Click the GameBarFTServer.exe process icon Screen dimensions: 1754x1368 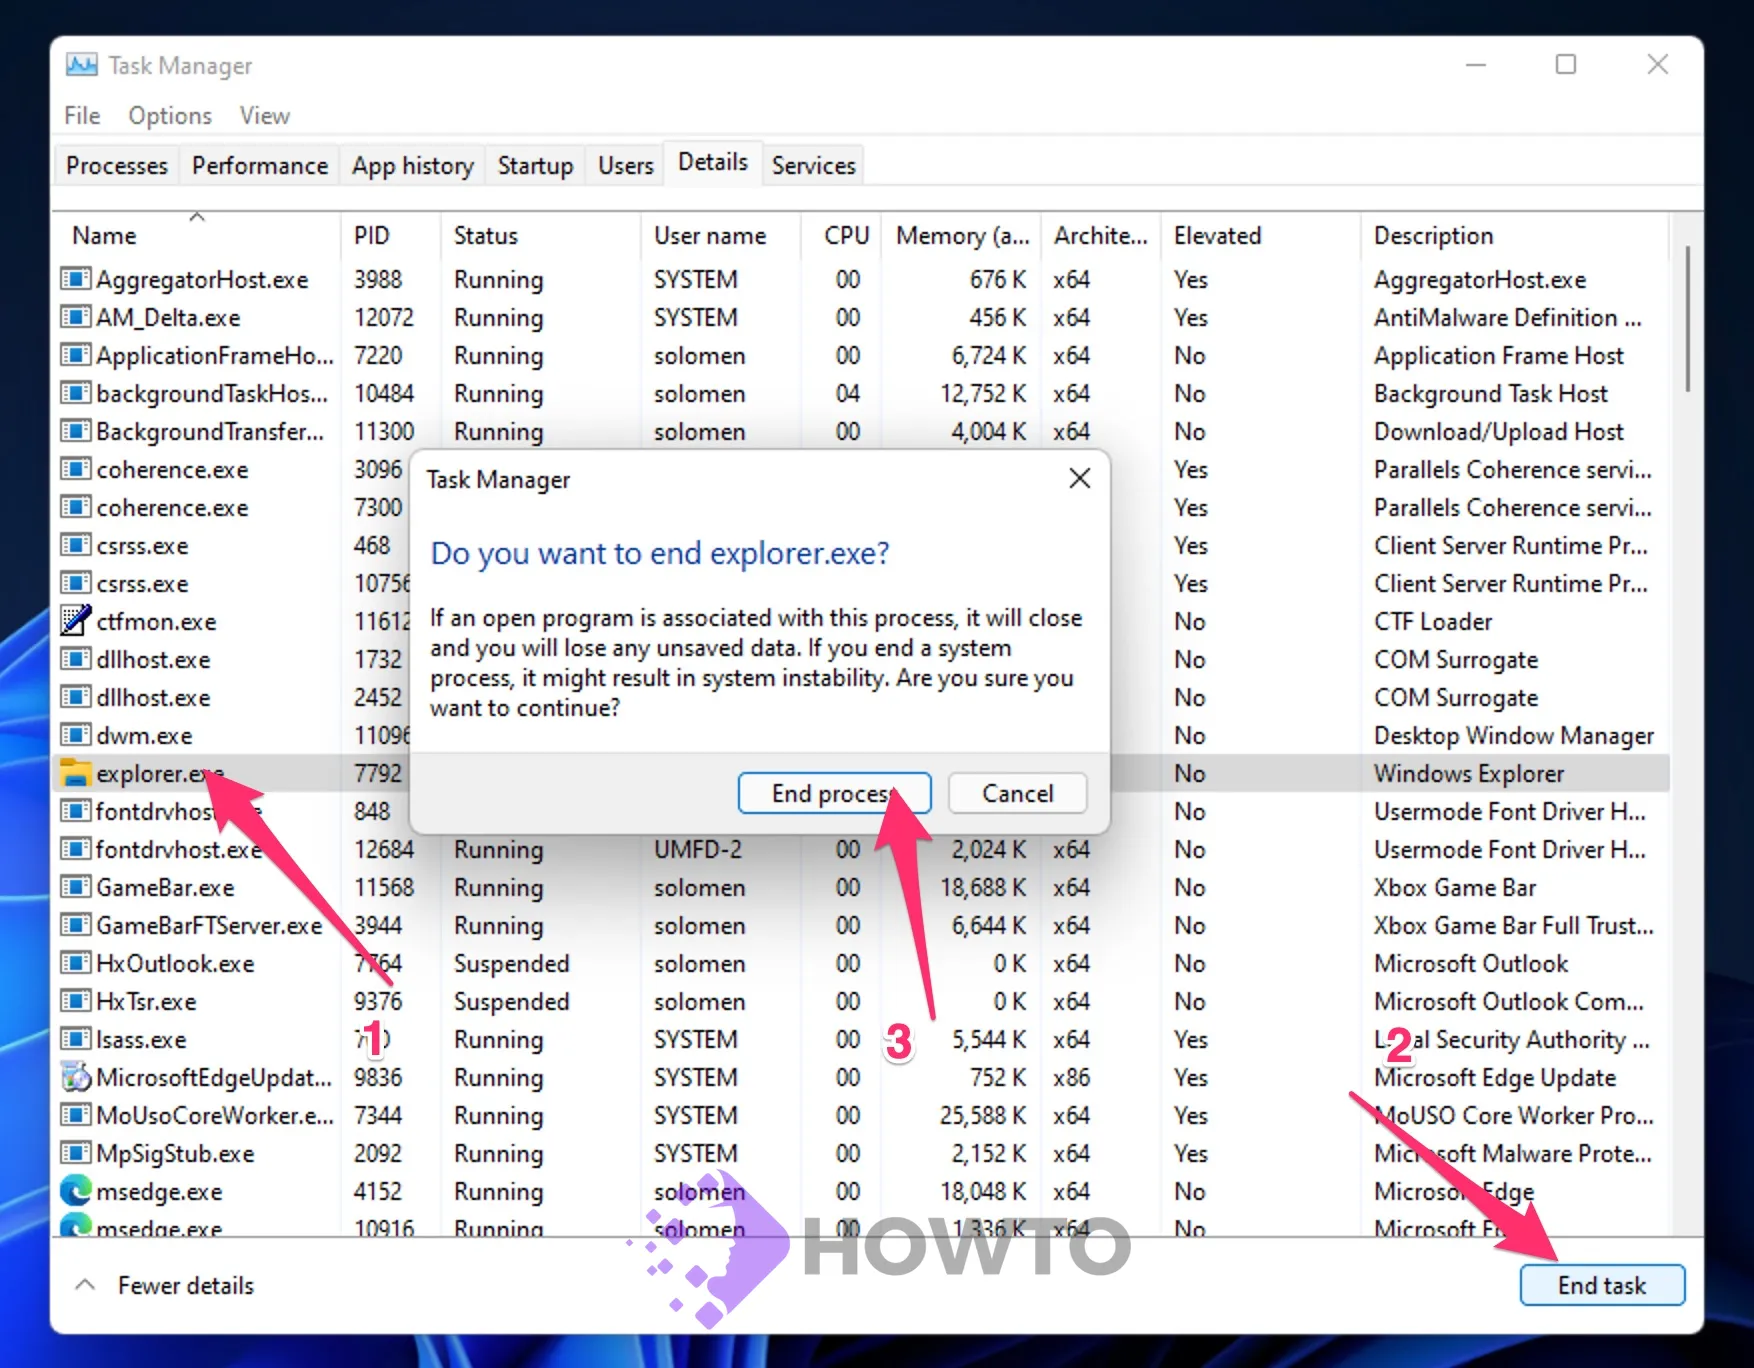pos(76,925)
